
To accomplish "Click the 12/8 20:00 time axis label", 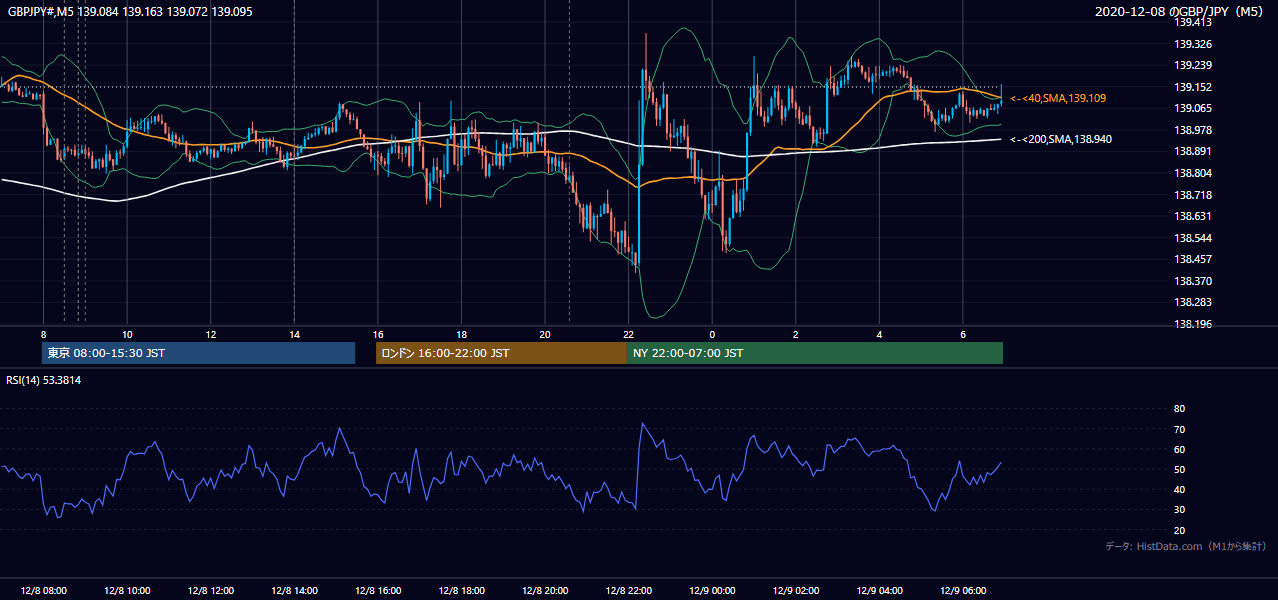I will coord(545,590).
